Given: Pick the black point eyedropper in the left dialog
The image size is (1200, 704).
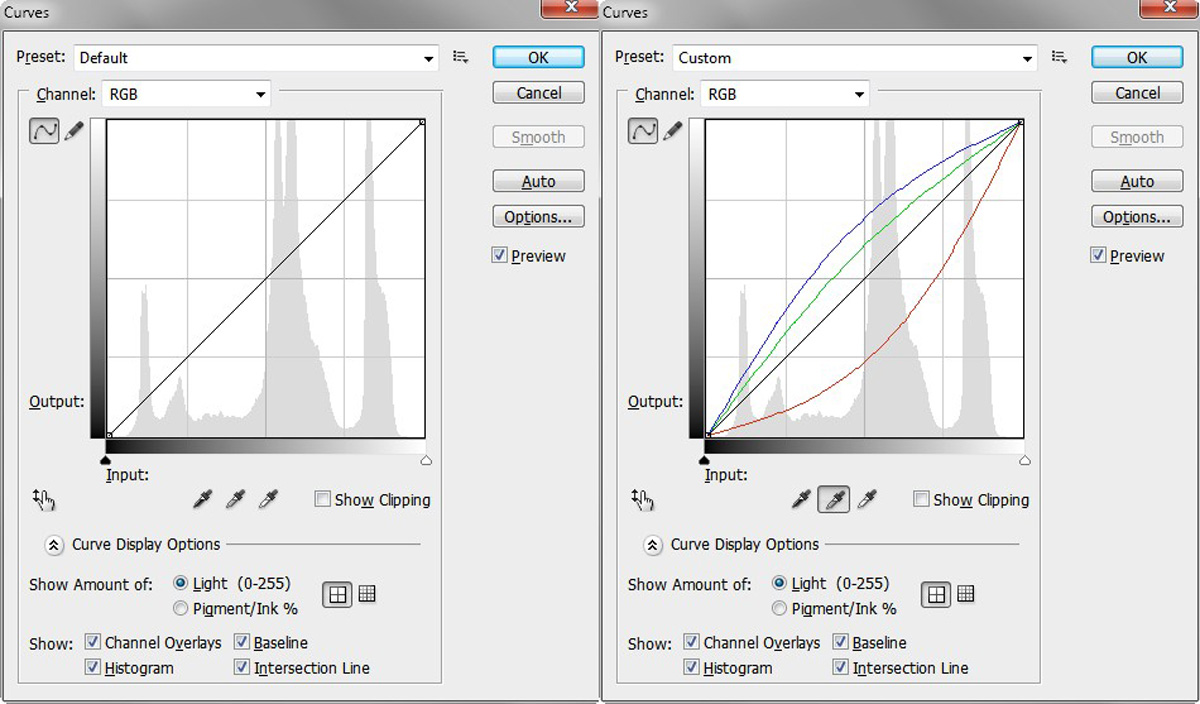Looking at the screenshot, I should [x=203, y=499].
